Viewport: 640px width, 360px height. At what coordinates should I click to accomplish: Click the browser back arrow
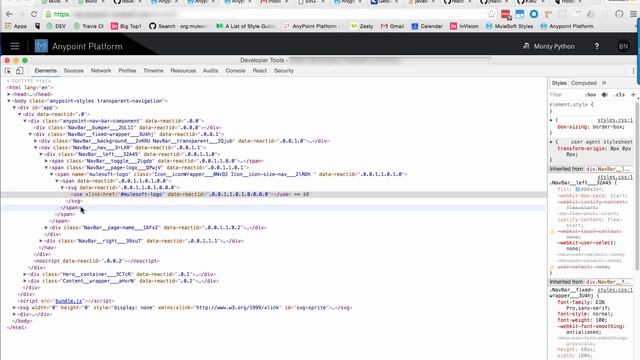pos(9,14)
